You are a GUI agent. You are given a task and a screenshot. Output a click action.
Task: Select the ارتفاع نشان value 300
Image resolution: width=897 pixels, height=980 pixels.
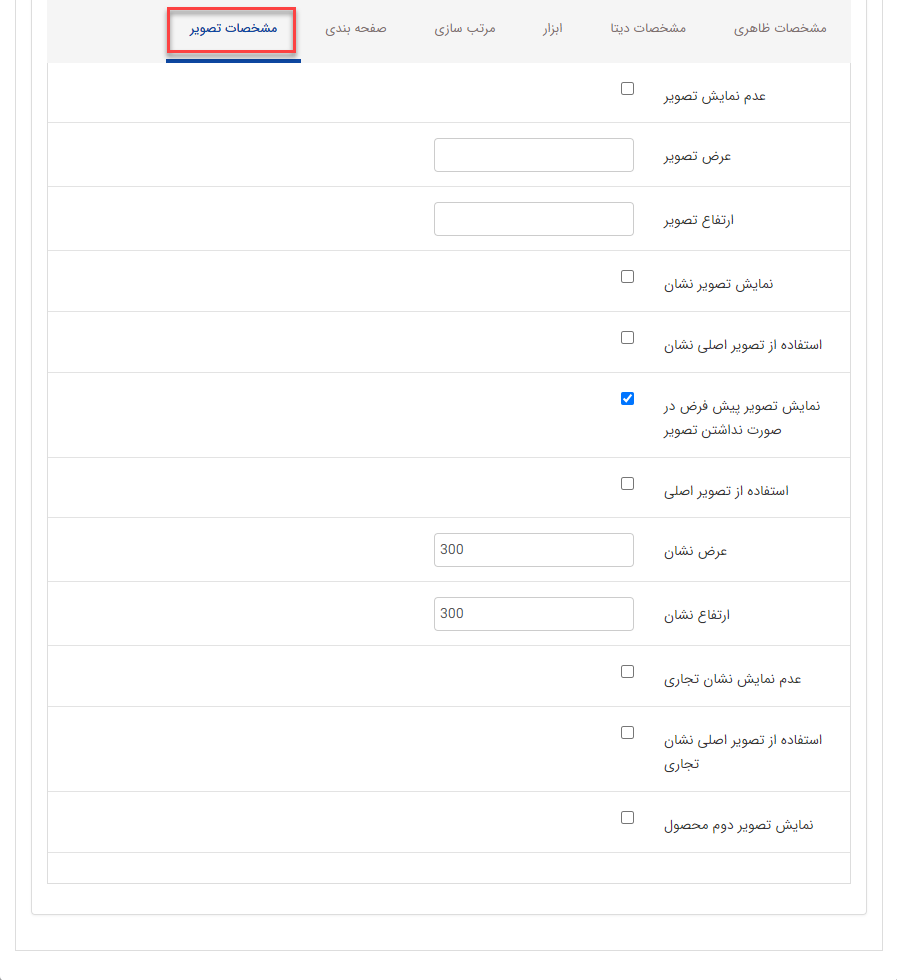533,613
